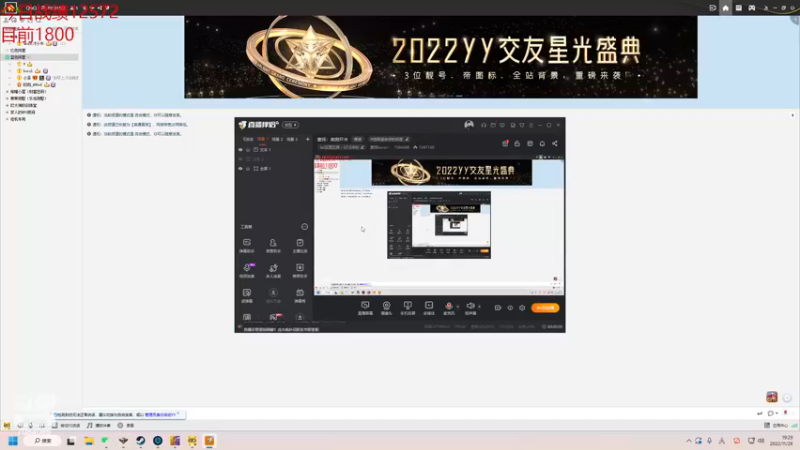Switch to the 场景 2 scene tab
The width and height of the screenshot is (800, 450).
coord(277,139)
